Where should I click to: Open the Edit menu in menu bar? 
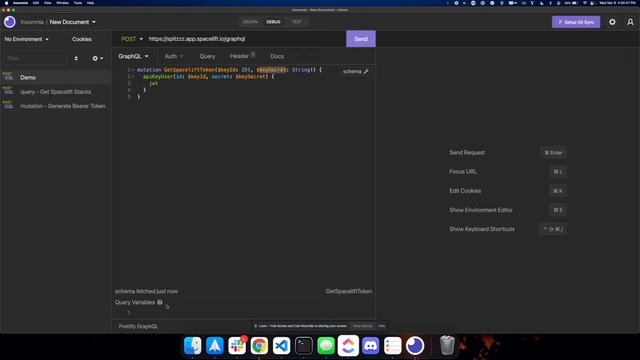[36, 3]
